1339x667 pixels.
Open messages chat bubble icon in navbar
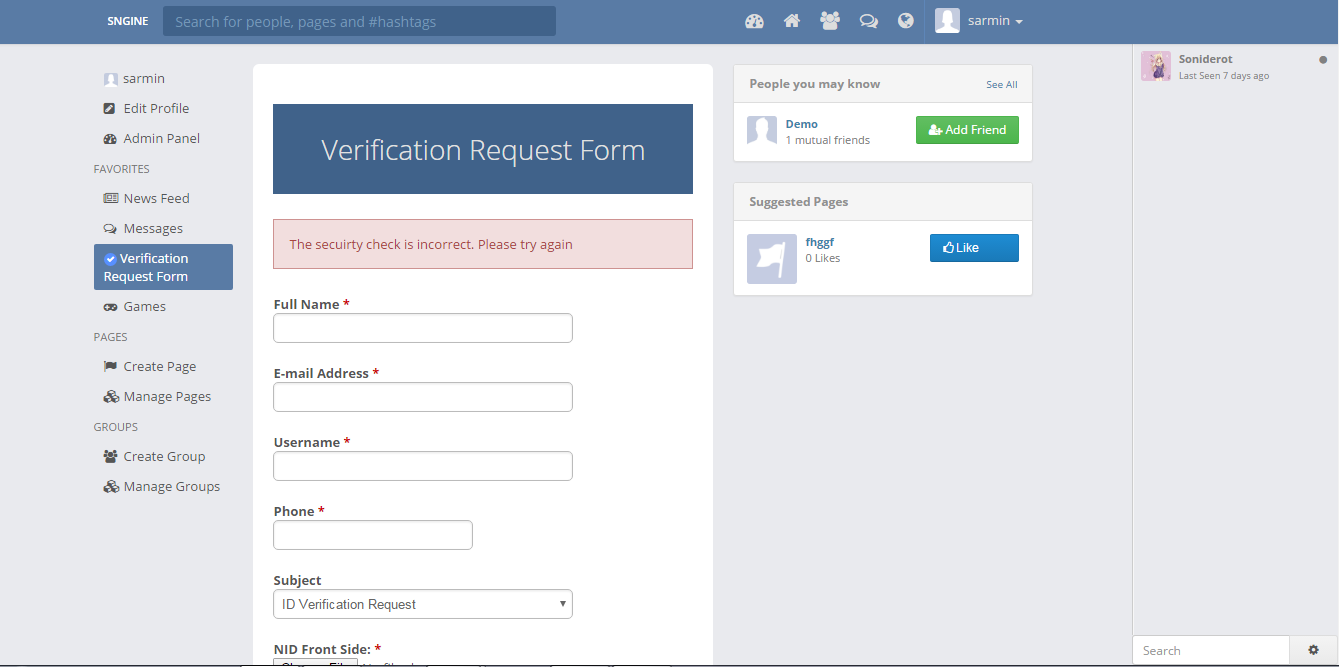(869, 21)
